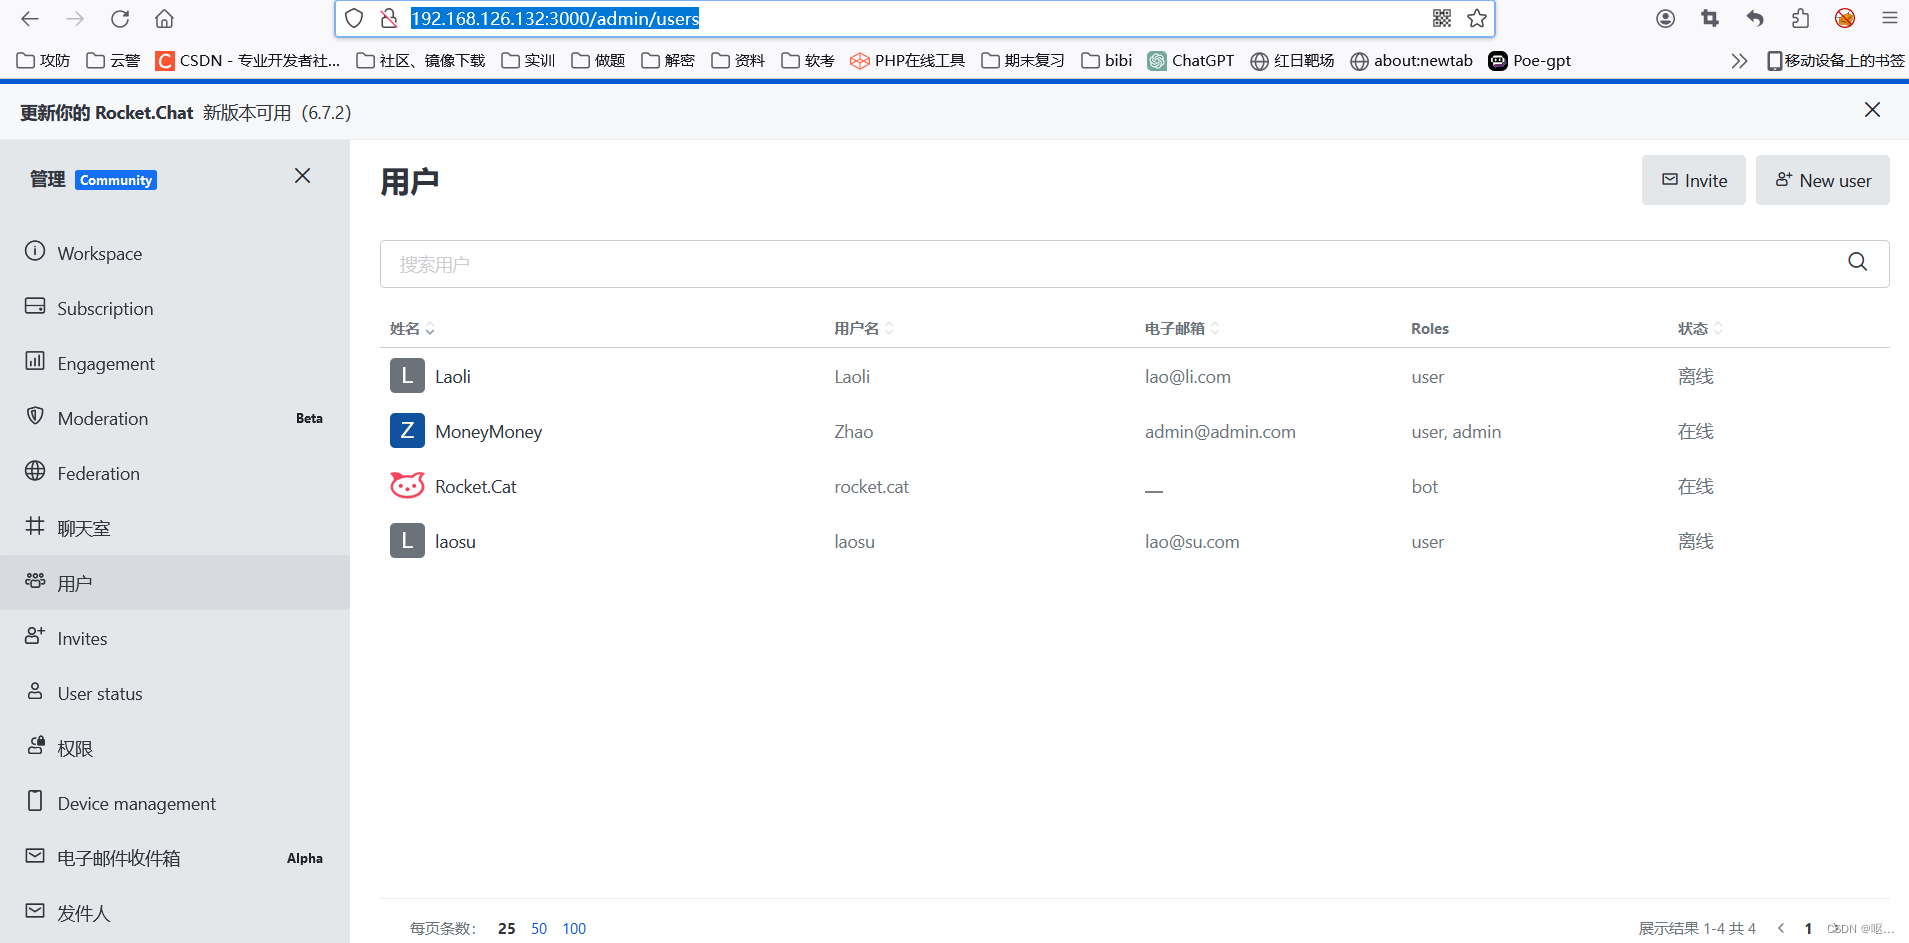Open the laosu user row
Screen dimensions: 1909x943
click(1135, 541)
